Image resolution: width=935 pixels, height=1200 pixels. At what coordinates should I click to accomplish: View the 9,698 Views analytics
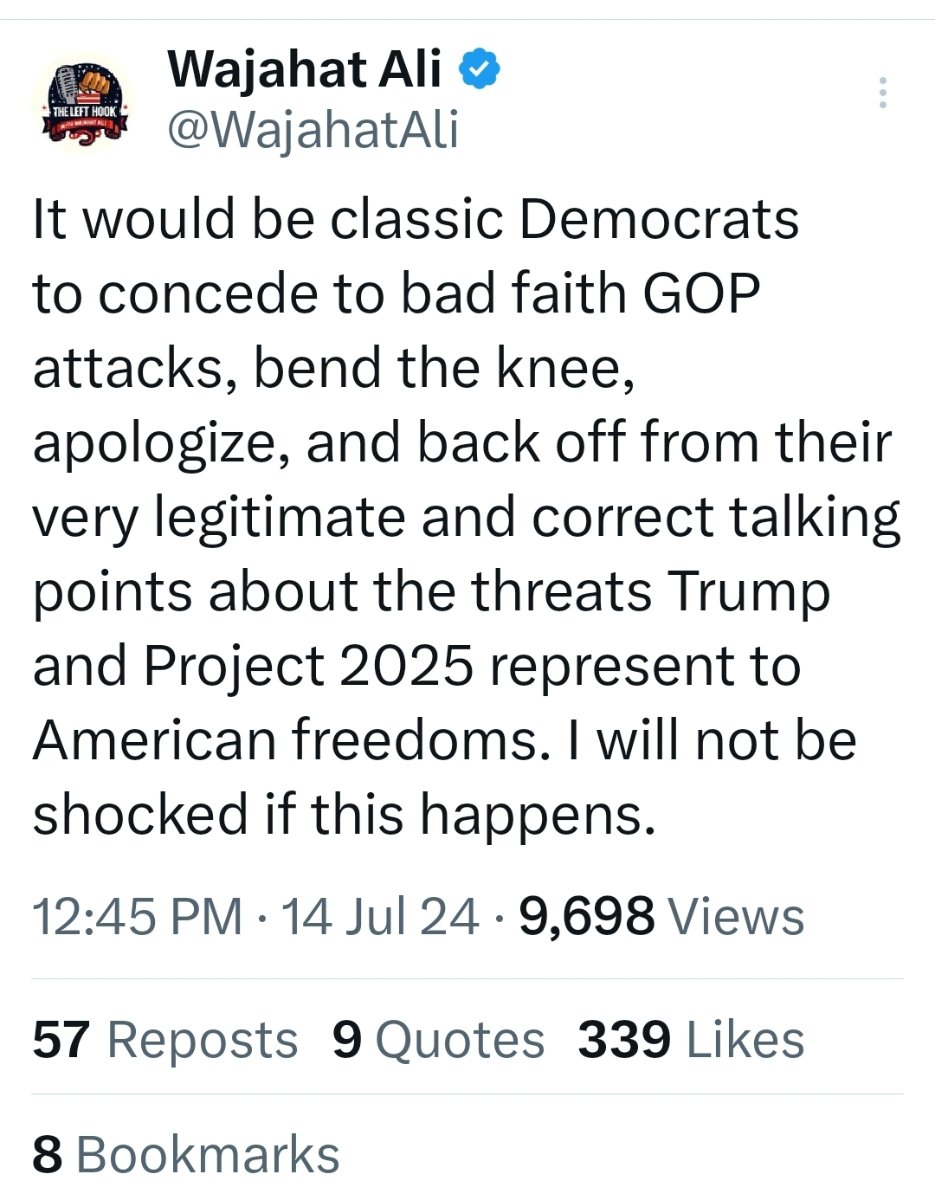[662, 916]
